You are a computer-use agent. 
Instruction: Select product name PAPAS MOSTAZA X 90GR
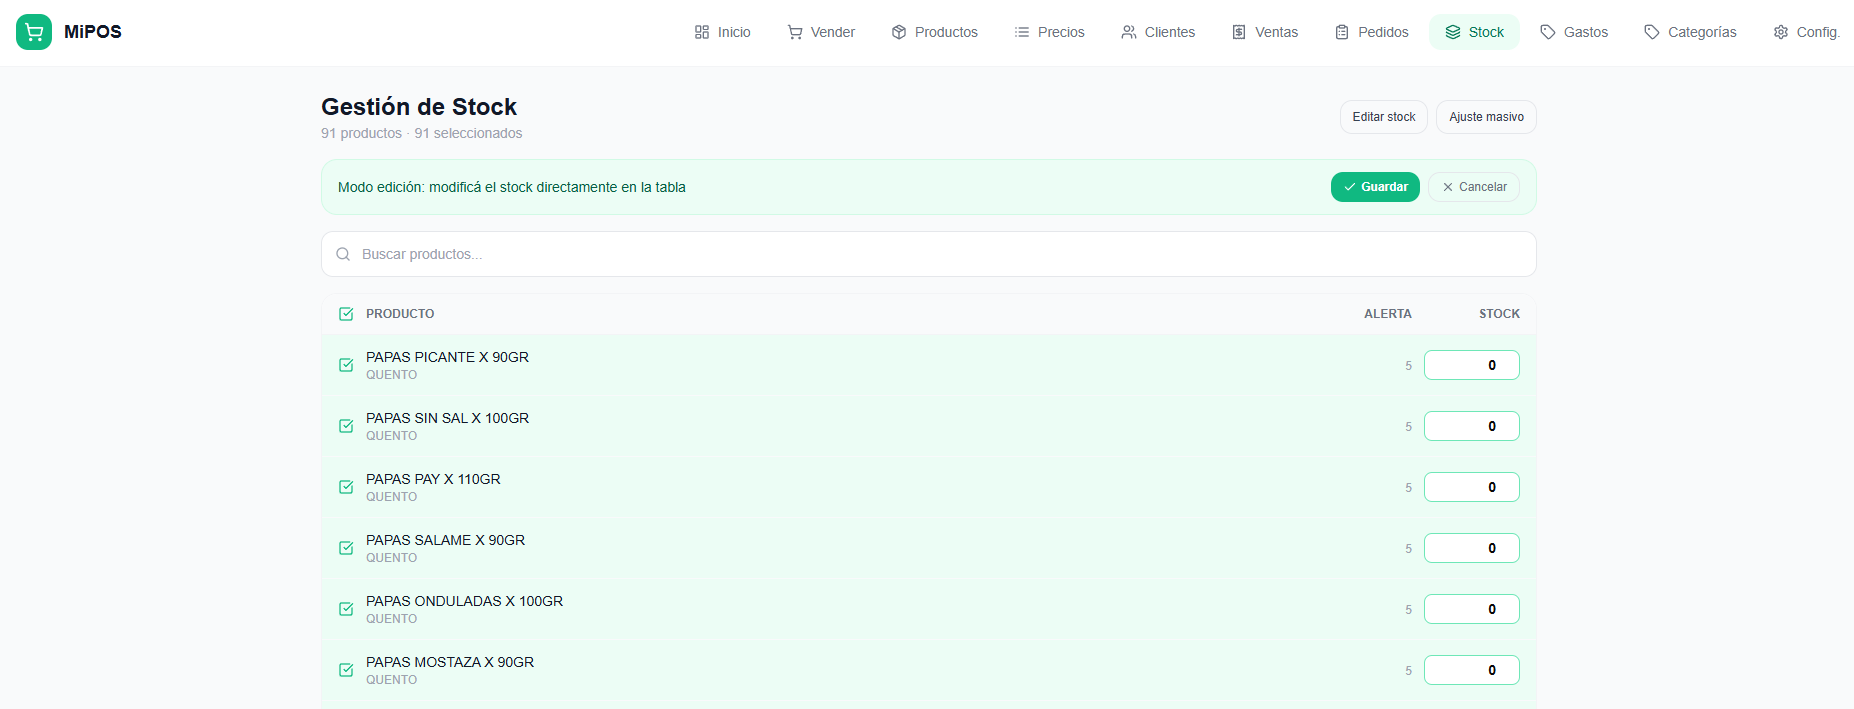[450, 662]
